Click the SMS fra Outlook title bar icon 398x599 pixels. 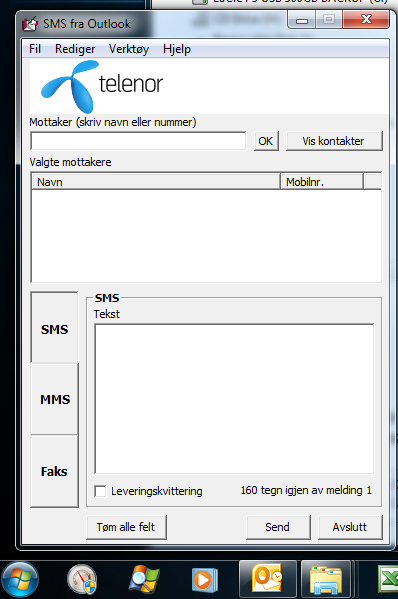pyautogui.click(x=30, y=24)
